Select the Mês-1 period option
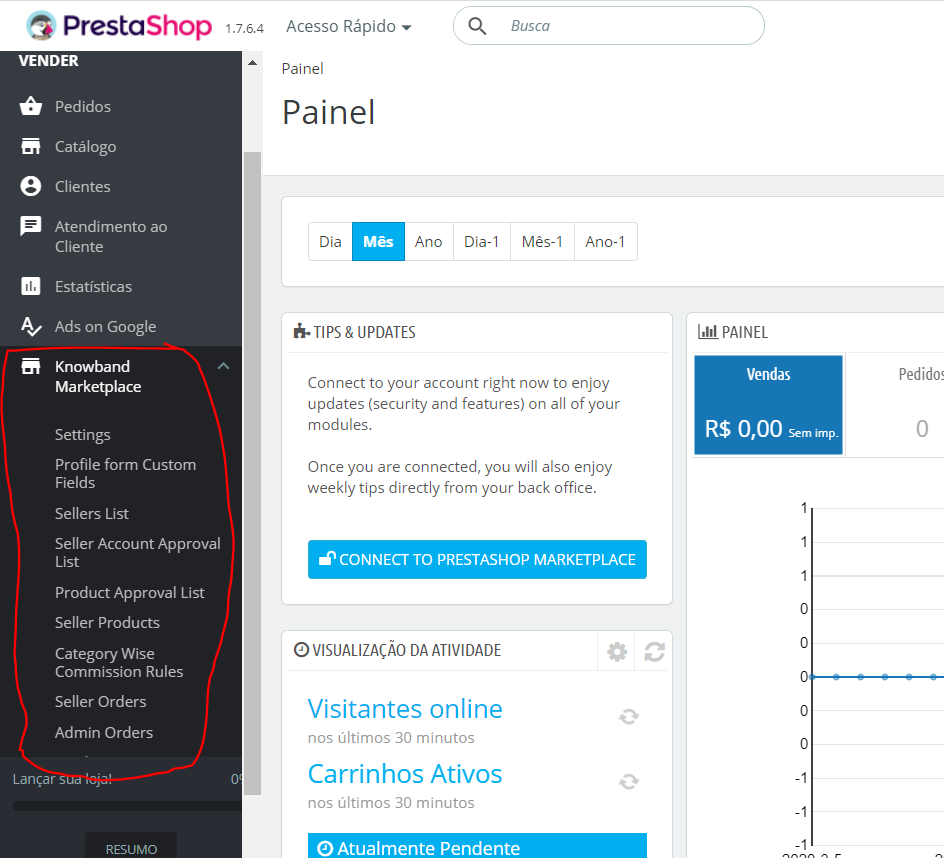Image resolution: width=944 pixels, height=858 pixels. click(x=542, y=242)
